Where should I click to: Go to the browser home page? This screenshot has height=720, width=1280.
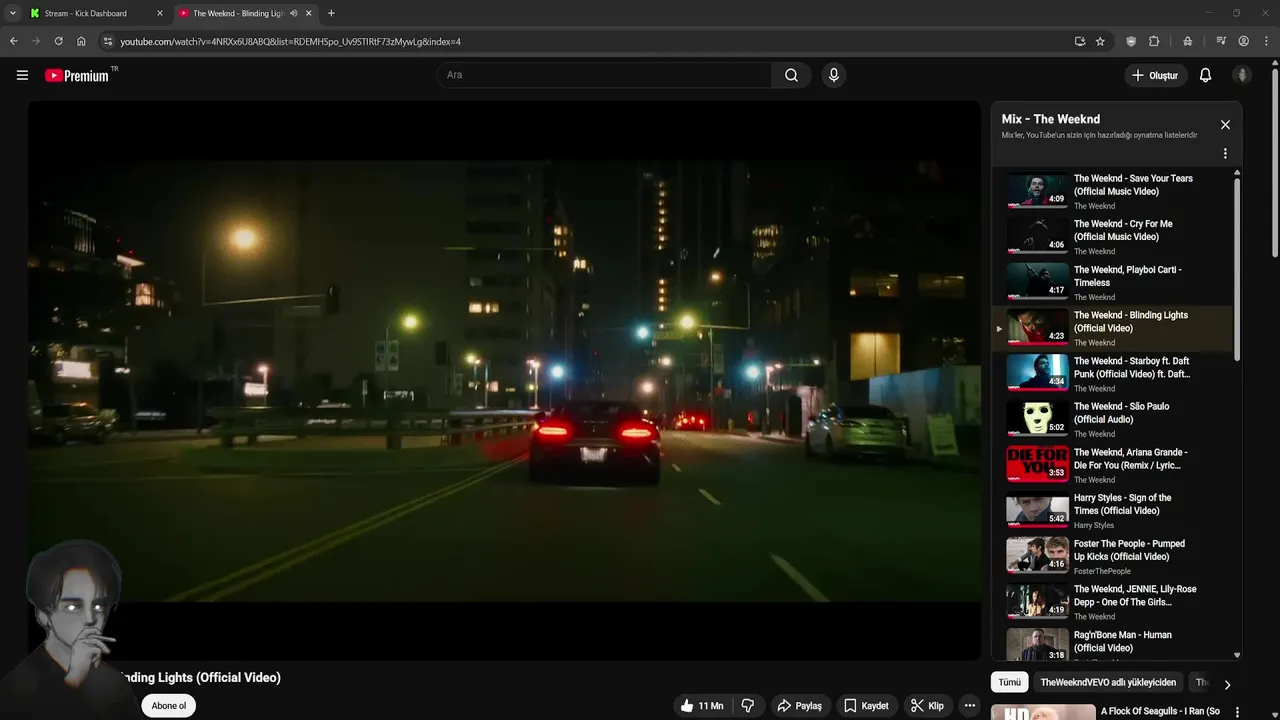(81, 41)
